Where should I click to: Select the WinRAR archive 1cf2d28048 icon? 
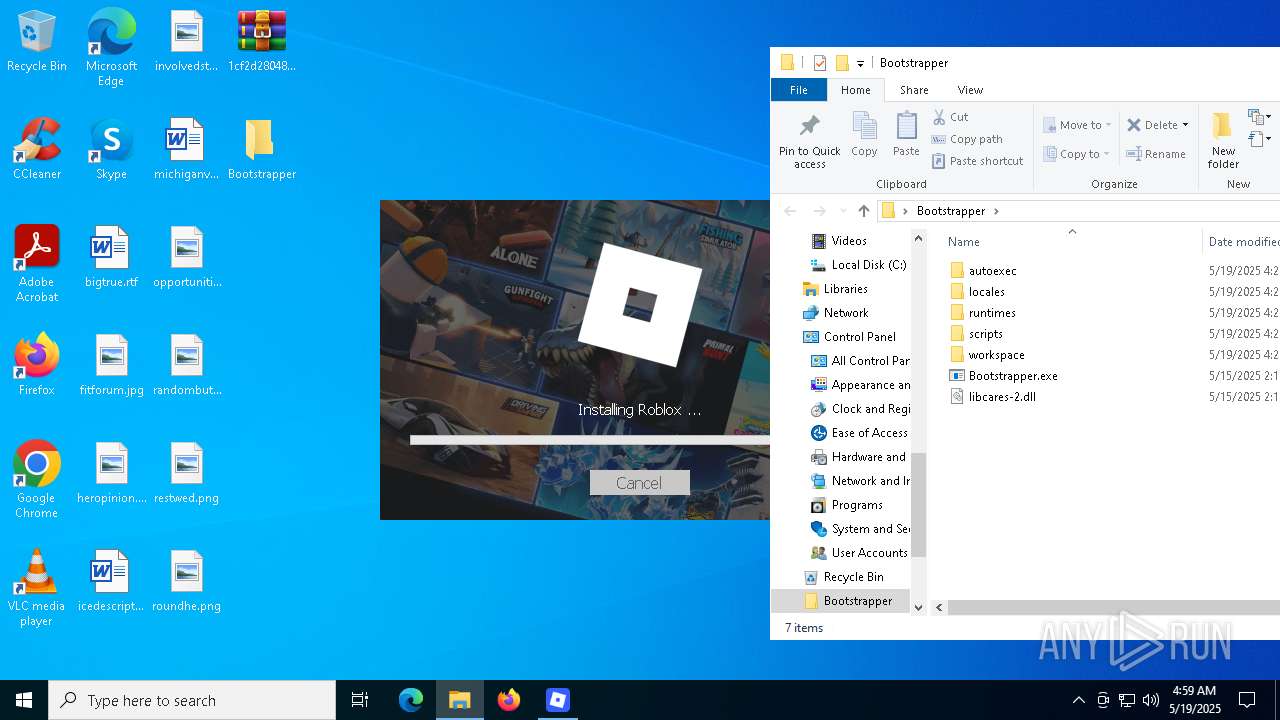coord(261,42)
